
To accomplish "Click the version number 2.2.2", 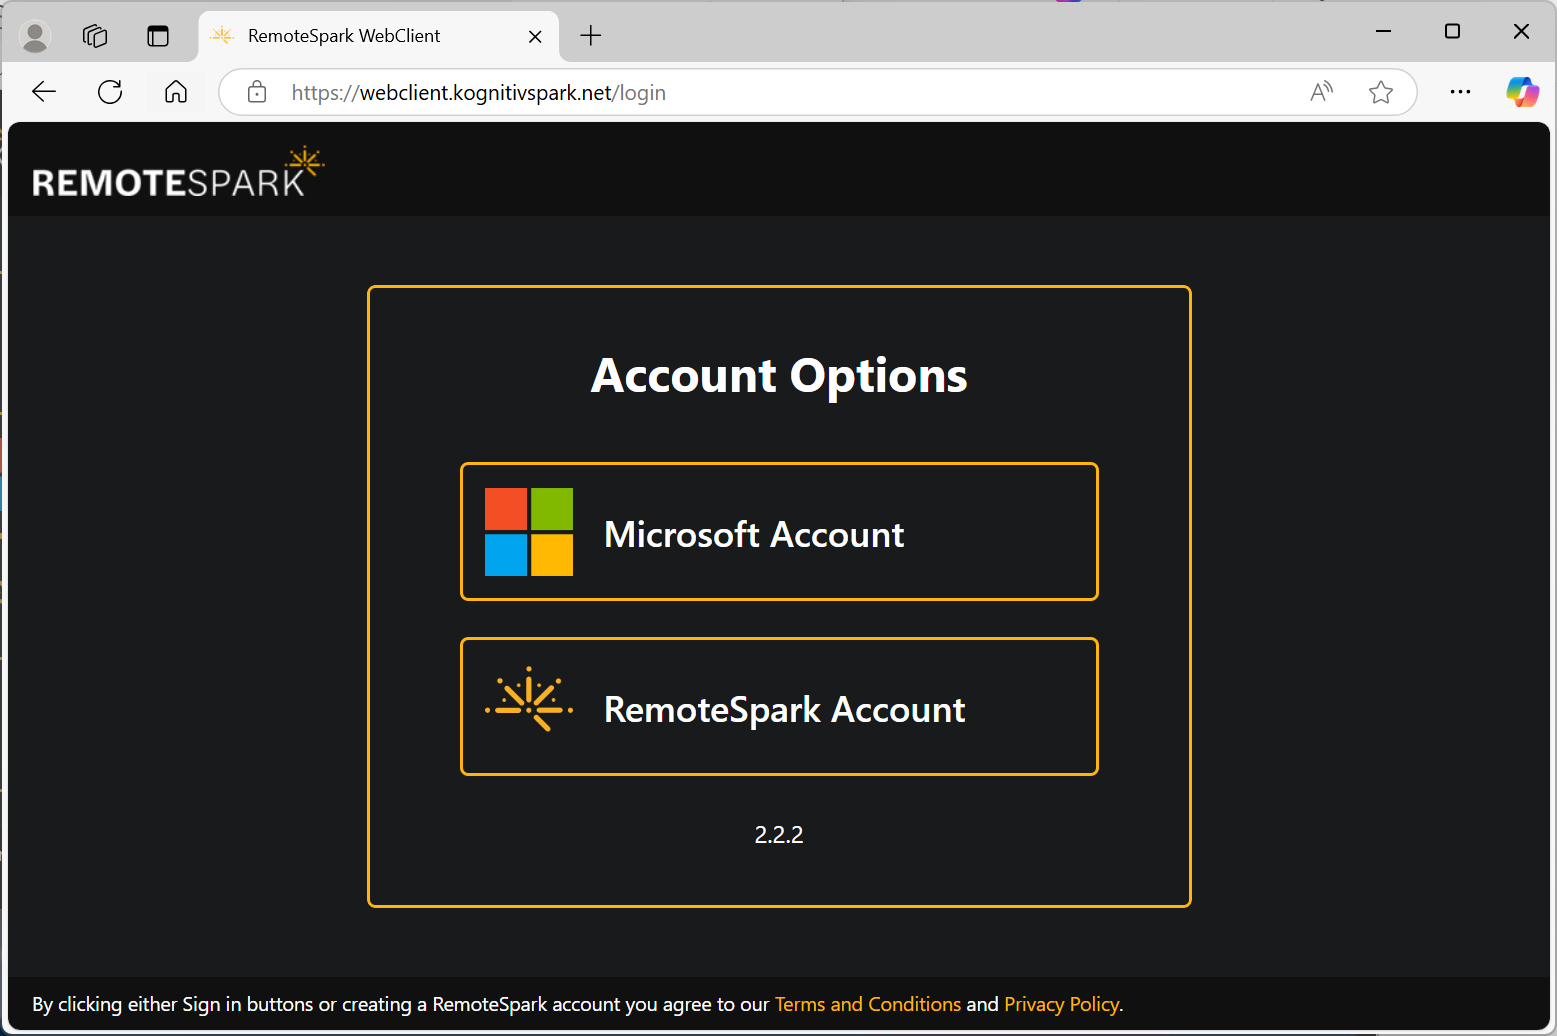I will tap(779, 834).
